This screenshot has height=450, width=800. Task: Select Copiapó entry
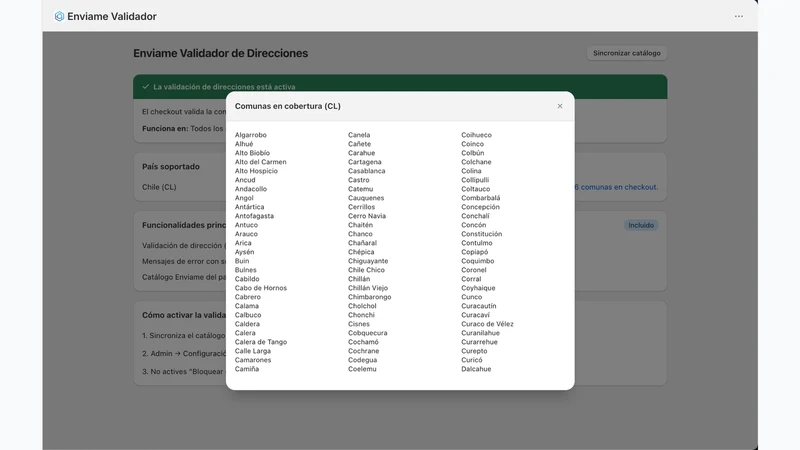[x=474, y=252]
